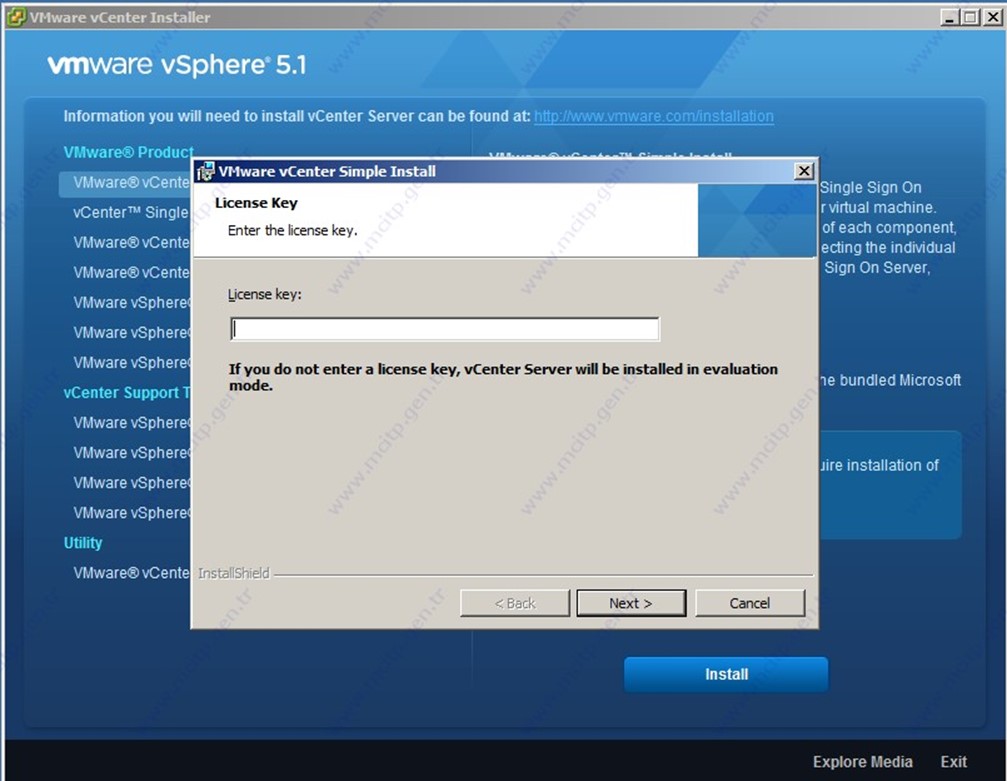Image resolution: width=1007 pixels, height=781 pixels.
Task: Click the Simple Install dialog title bar icon
Action: pyautogui.click(x=205, y=171)
